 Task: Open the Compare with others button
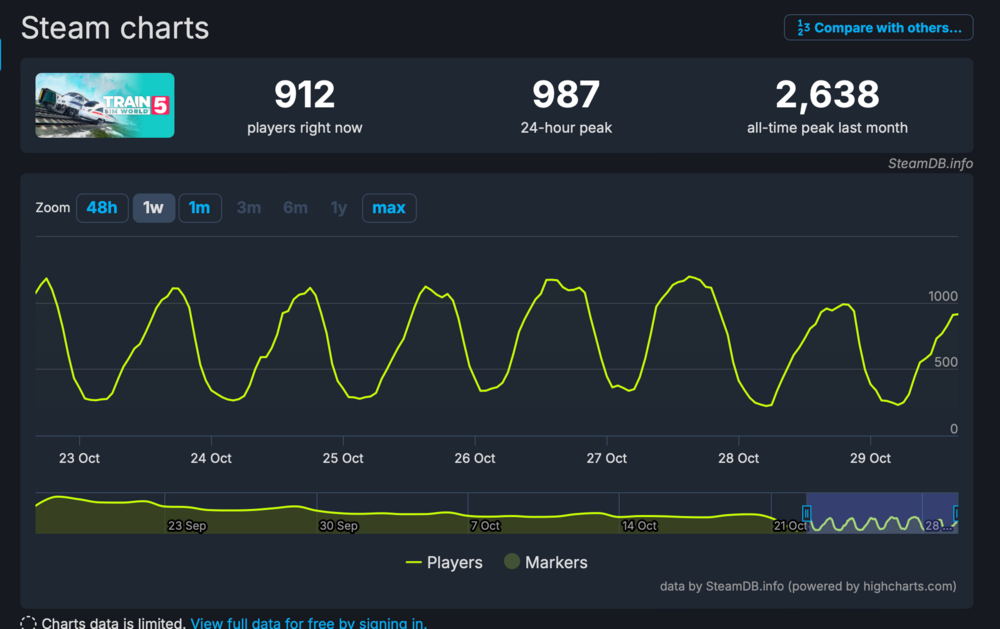(x=878, y=27)
